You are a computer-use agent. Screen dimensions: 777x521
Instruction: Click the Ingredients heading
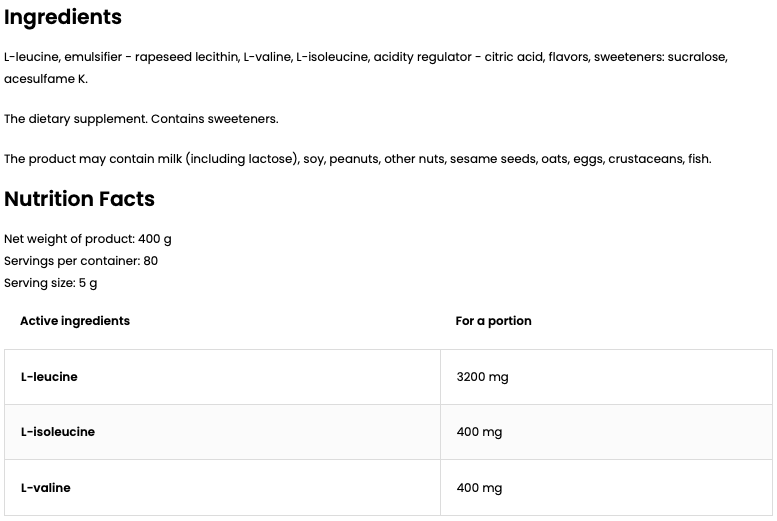[x=63, y=17]
